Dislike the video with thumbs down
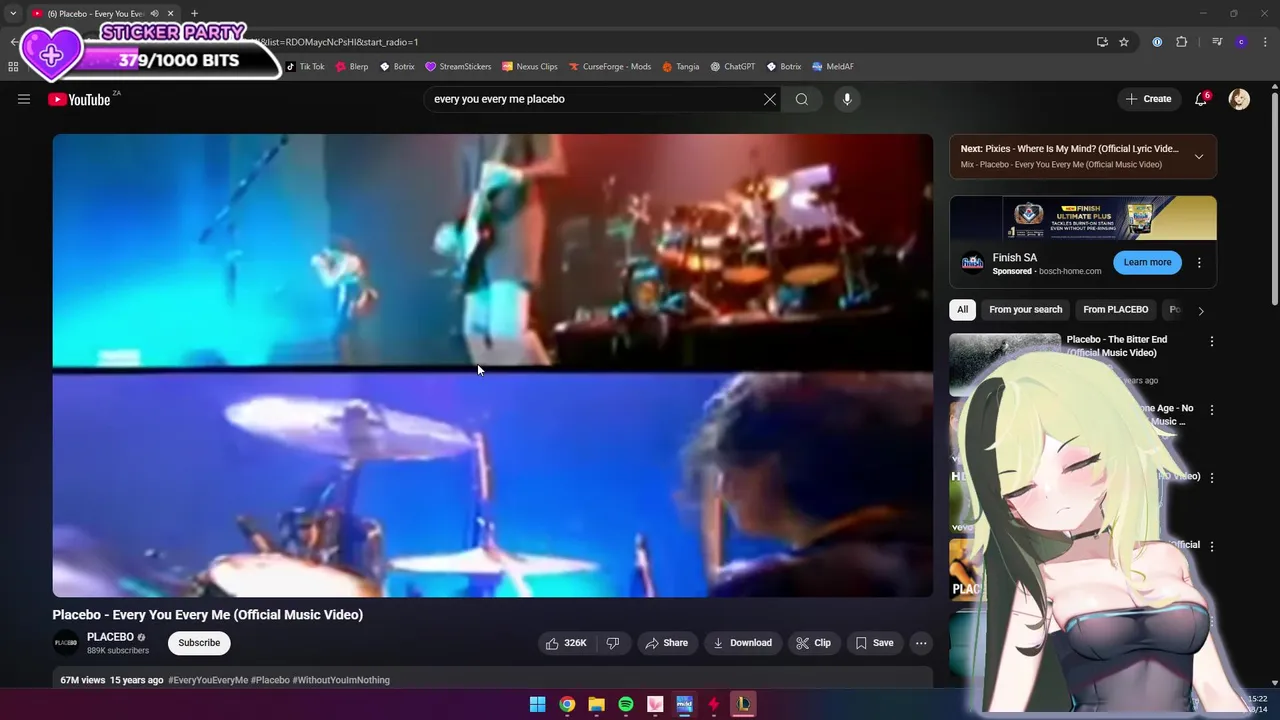Image resolution: width=1280 pixels, height=720 pixels. 613,643
